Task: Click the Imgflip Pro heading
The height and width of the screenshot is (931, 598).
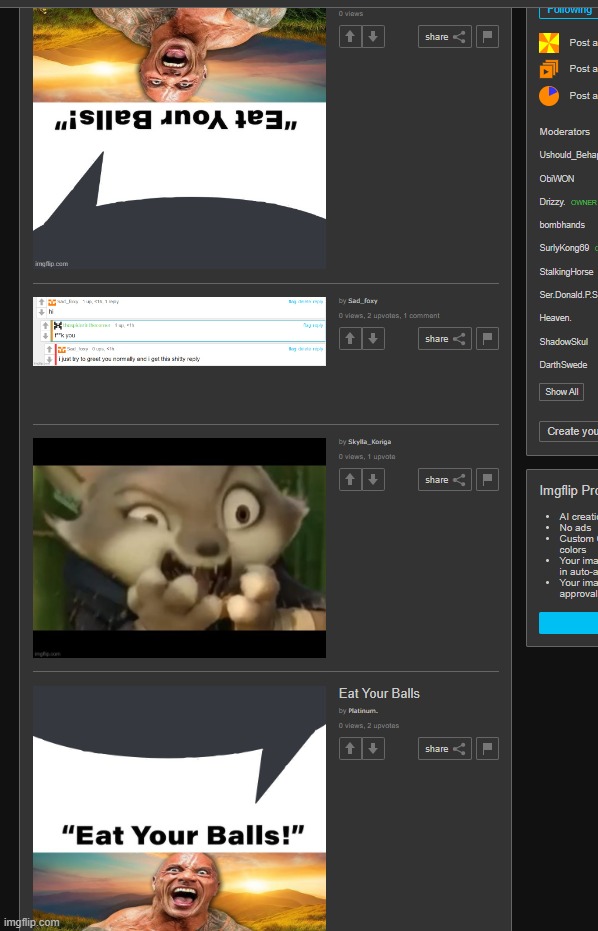Action: [568, 491]
